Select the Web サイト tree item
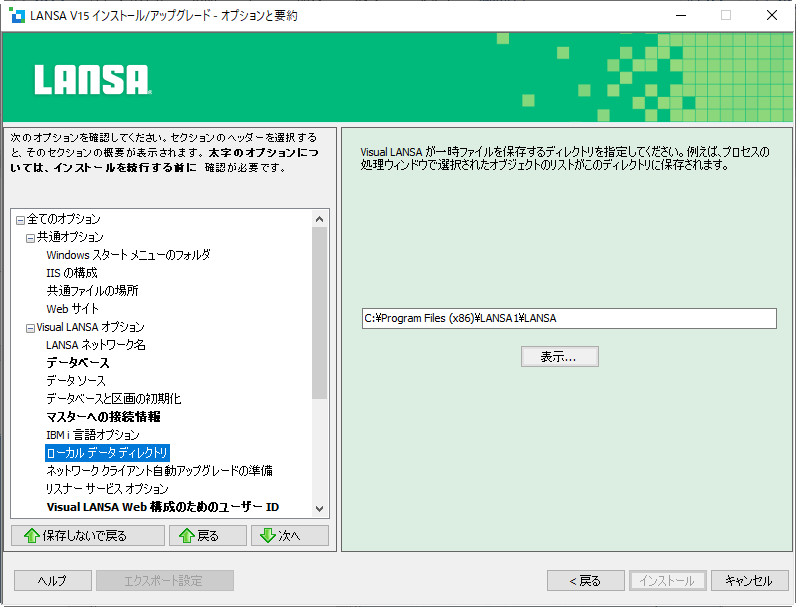This screenshot has width=796, height=607. pos(72,309)
